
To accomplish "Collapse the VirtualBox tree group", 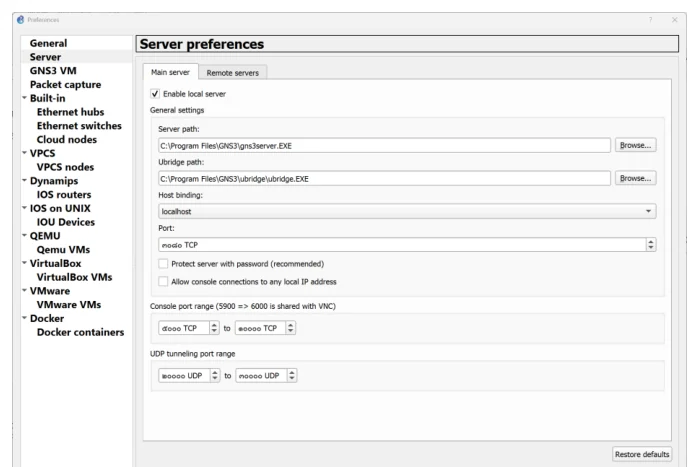I will pyautogui.click(x=25, y=263).
